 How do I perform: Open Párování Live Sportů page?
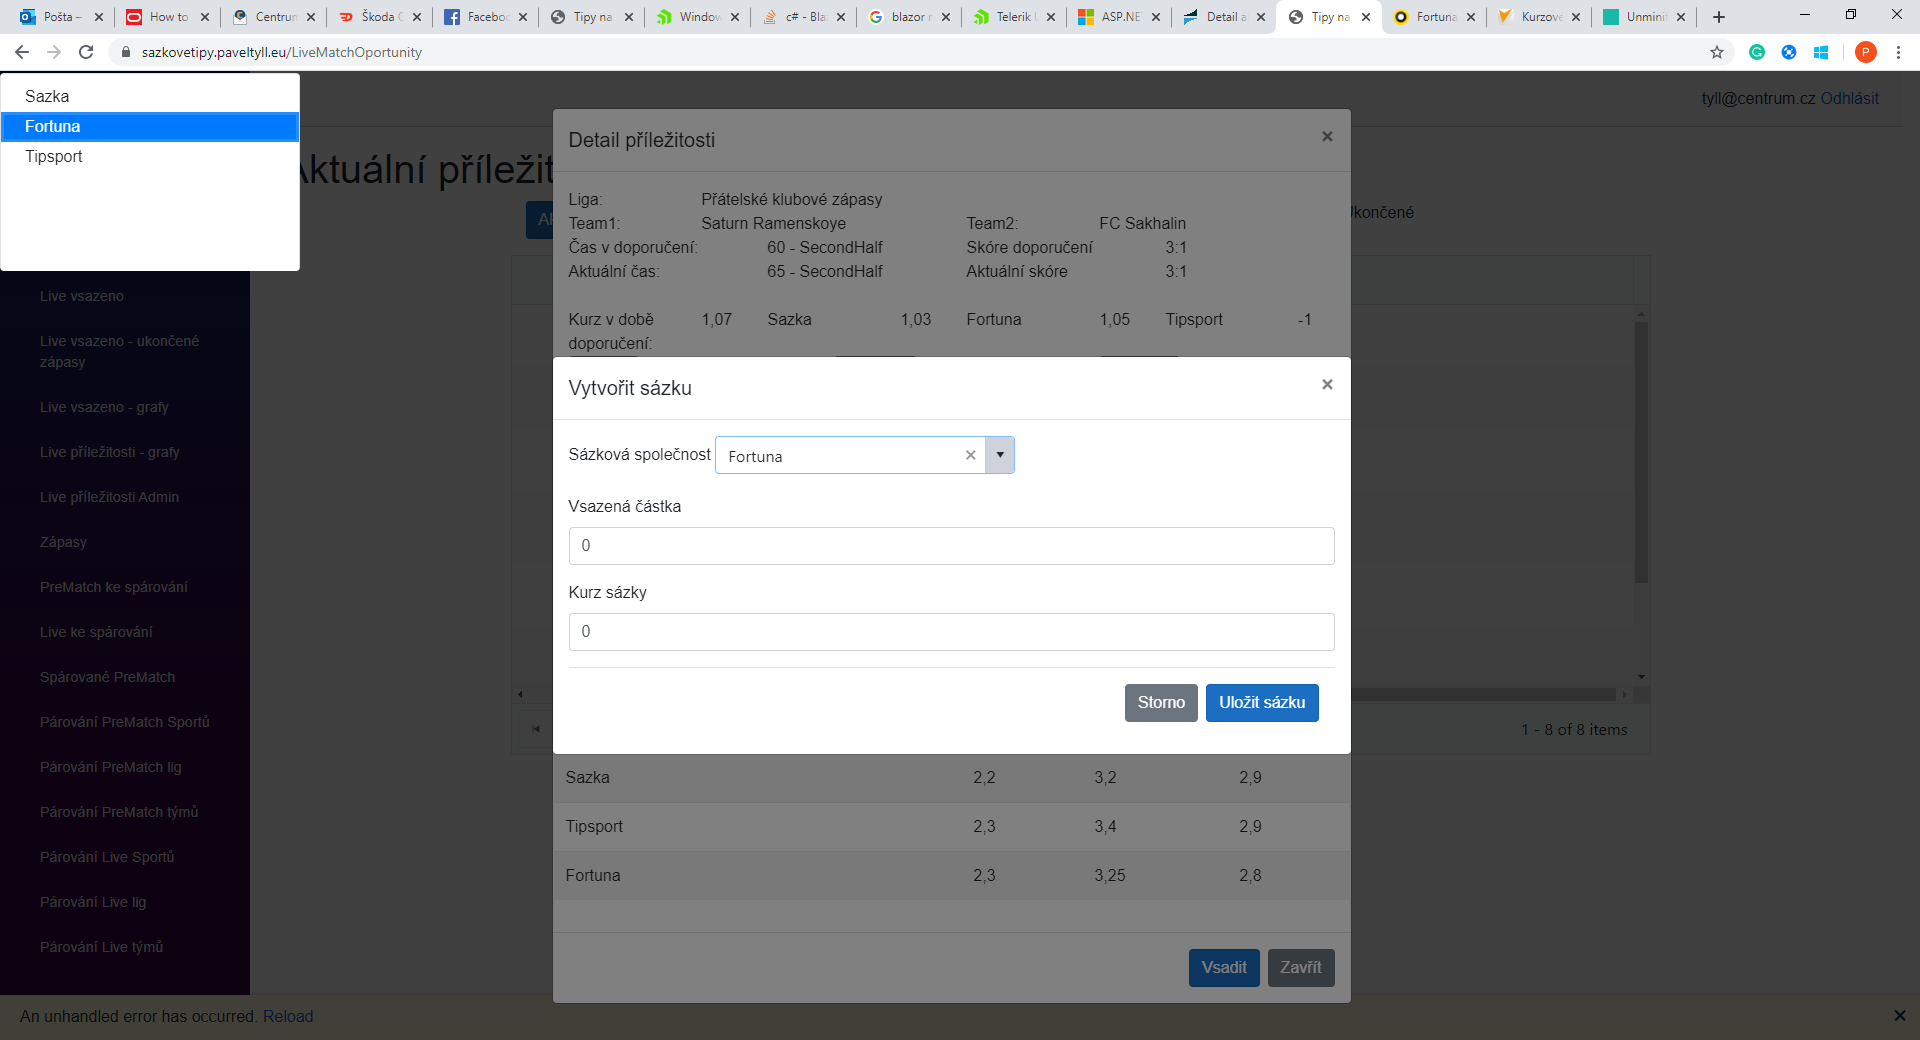pos(107,857)
